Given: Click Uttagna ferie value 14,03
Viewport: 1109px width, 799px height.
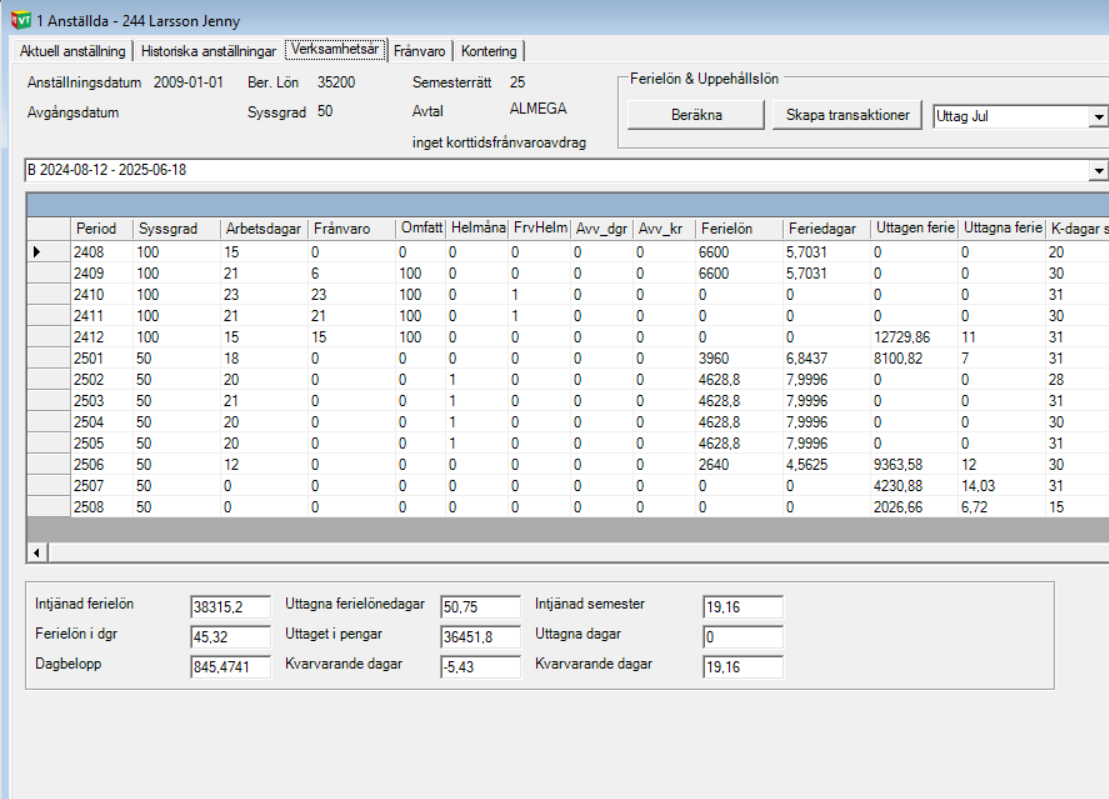Looking at the screenshot, I should tap(1001, 485).
